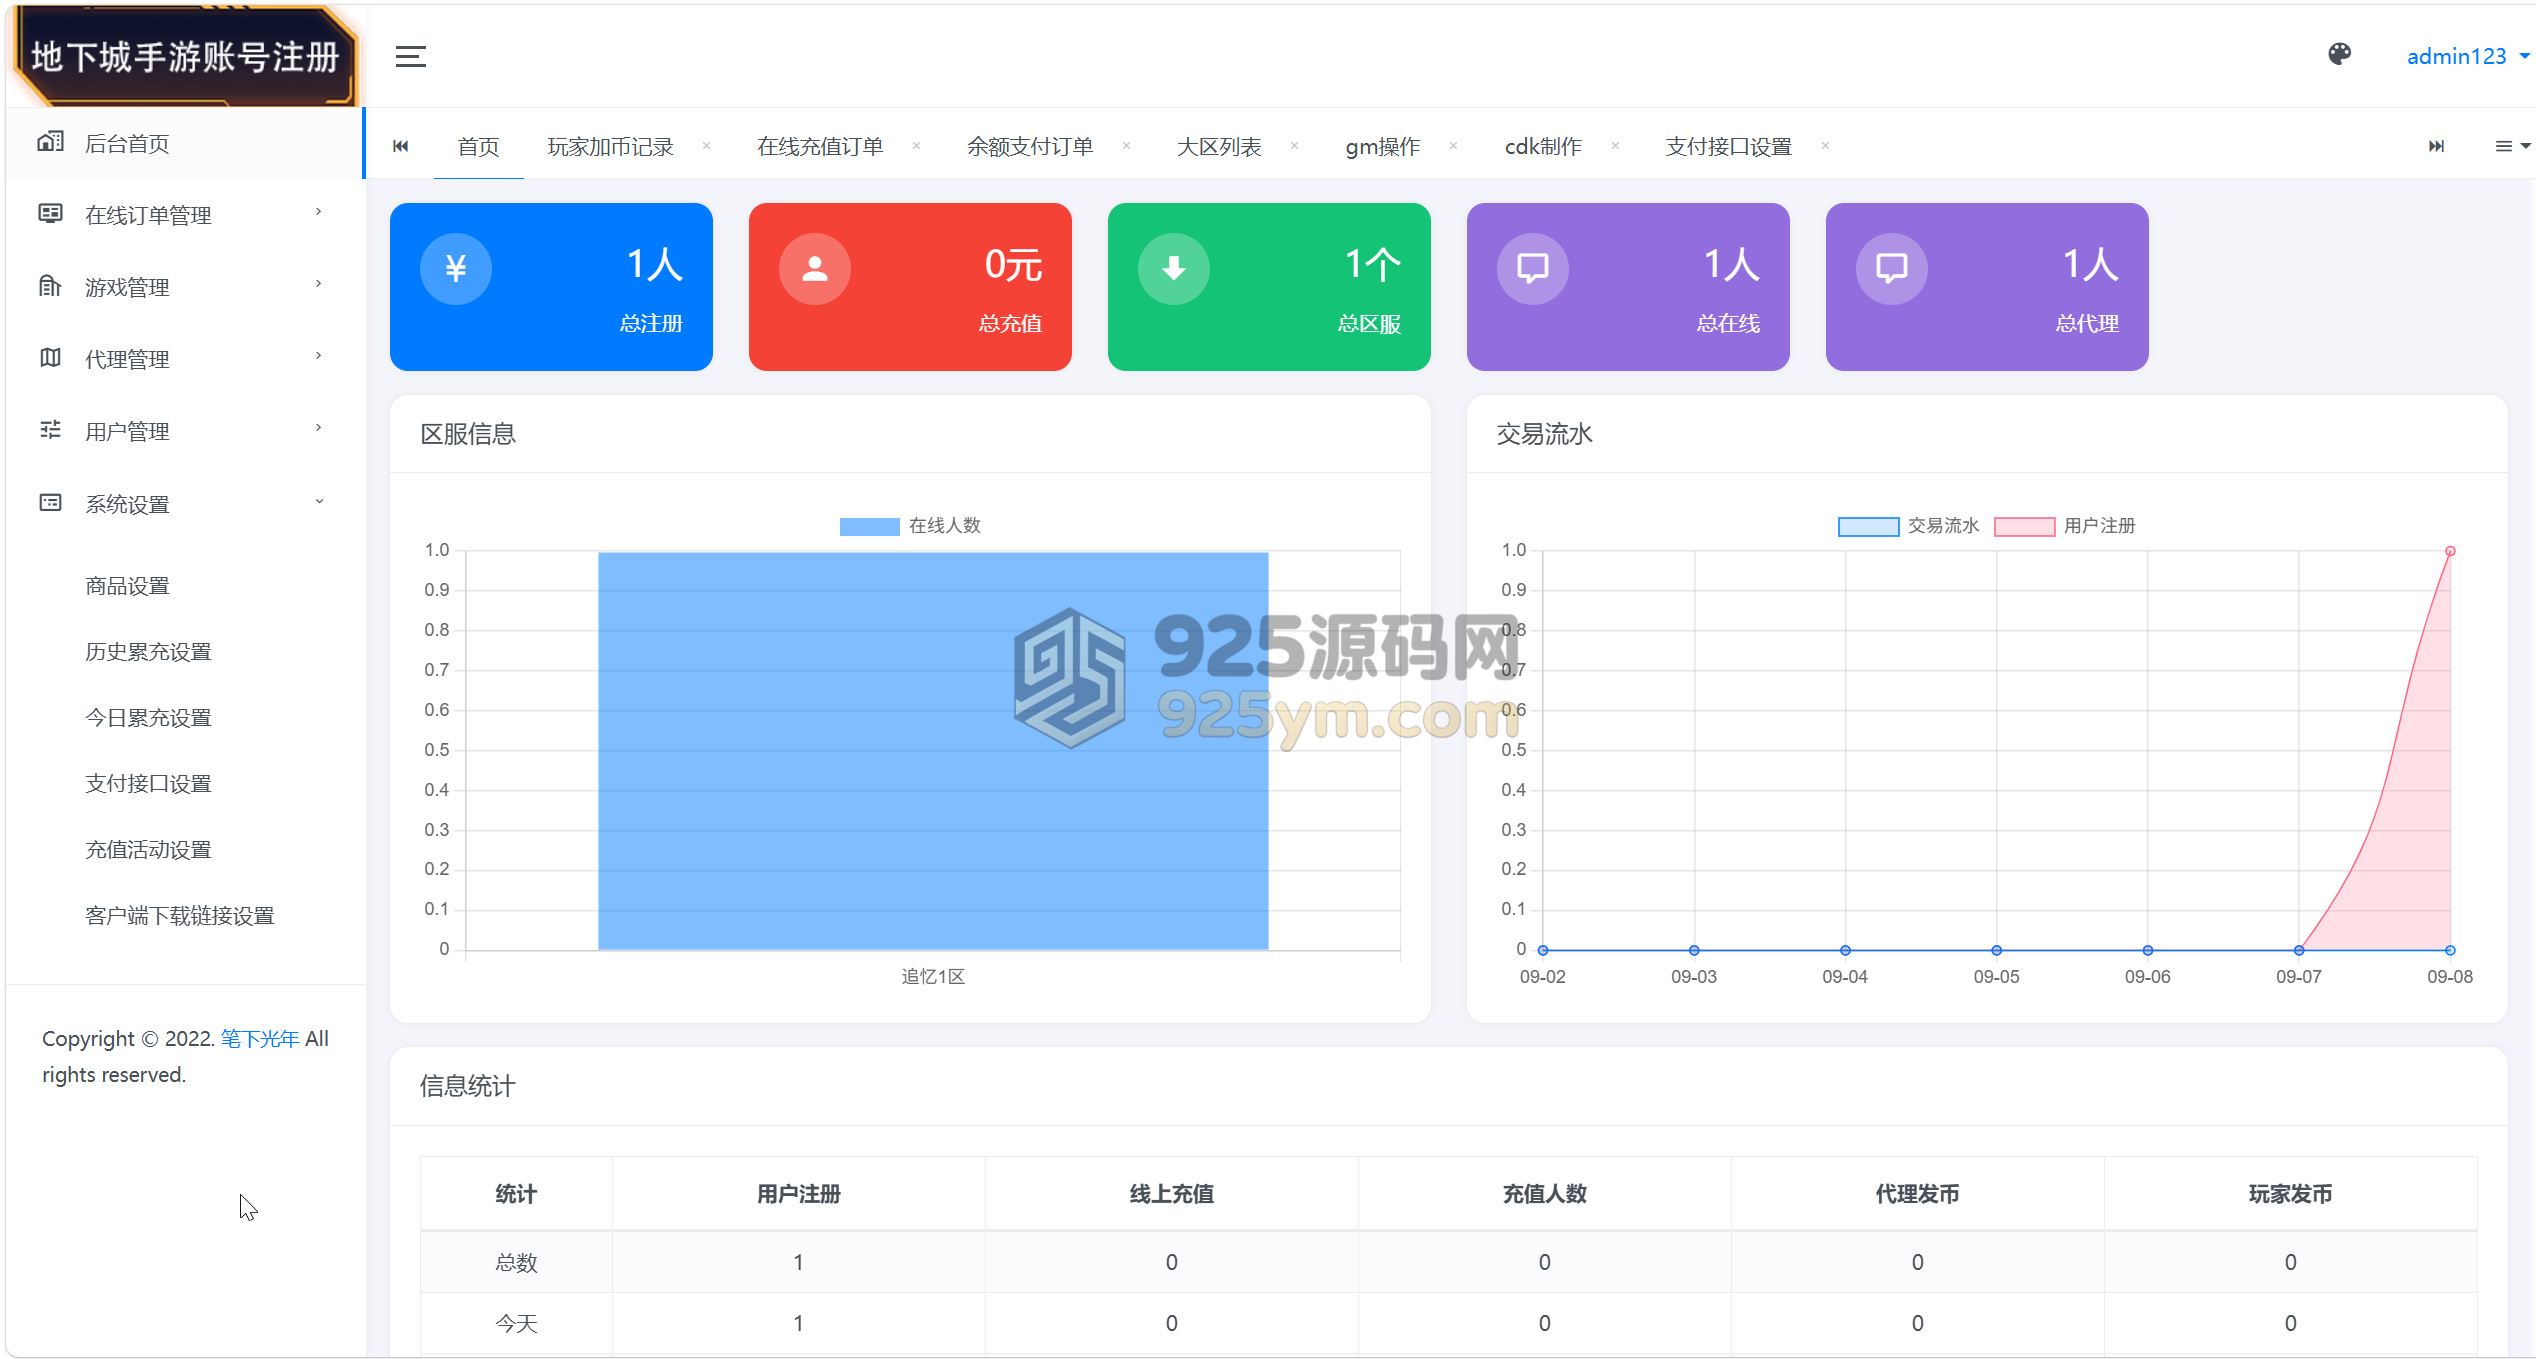2536x1359 pixels.
Task: Close the 余额支付订单 tab
Action: [x=1126, y=146]
